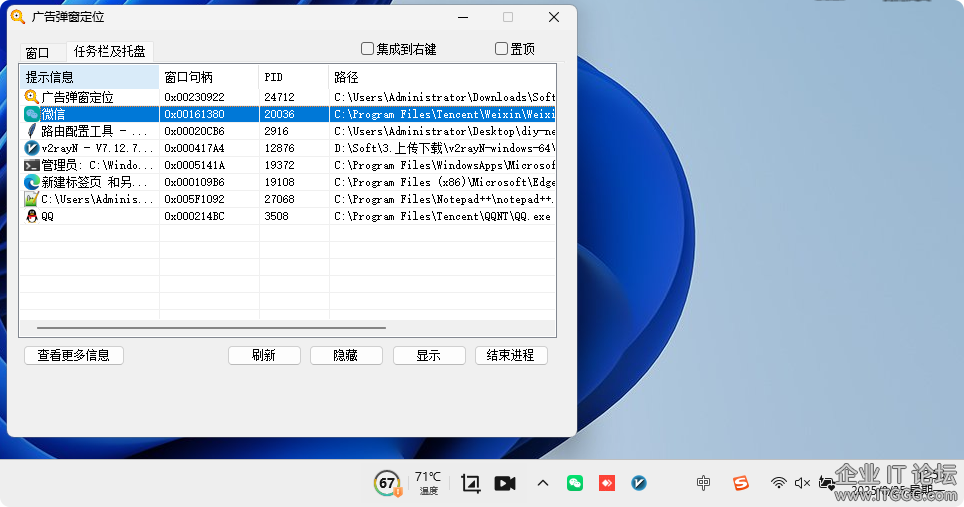
Task: Click handle value 0x00230922
Action: coord(194,97)
